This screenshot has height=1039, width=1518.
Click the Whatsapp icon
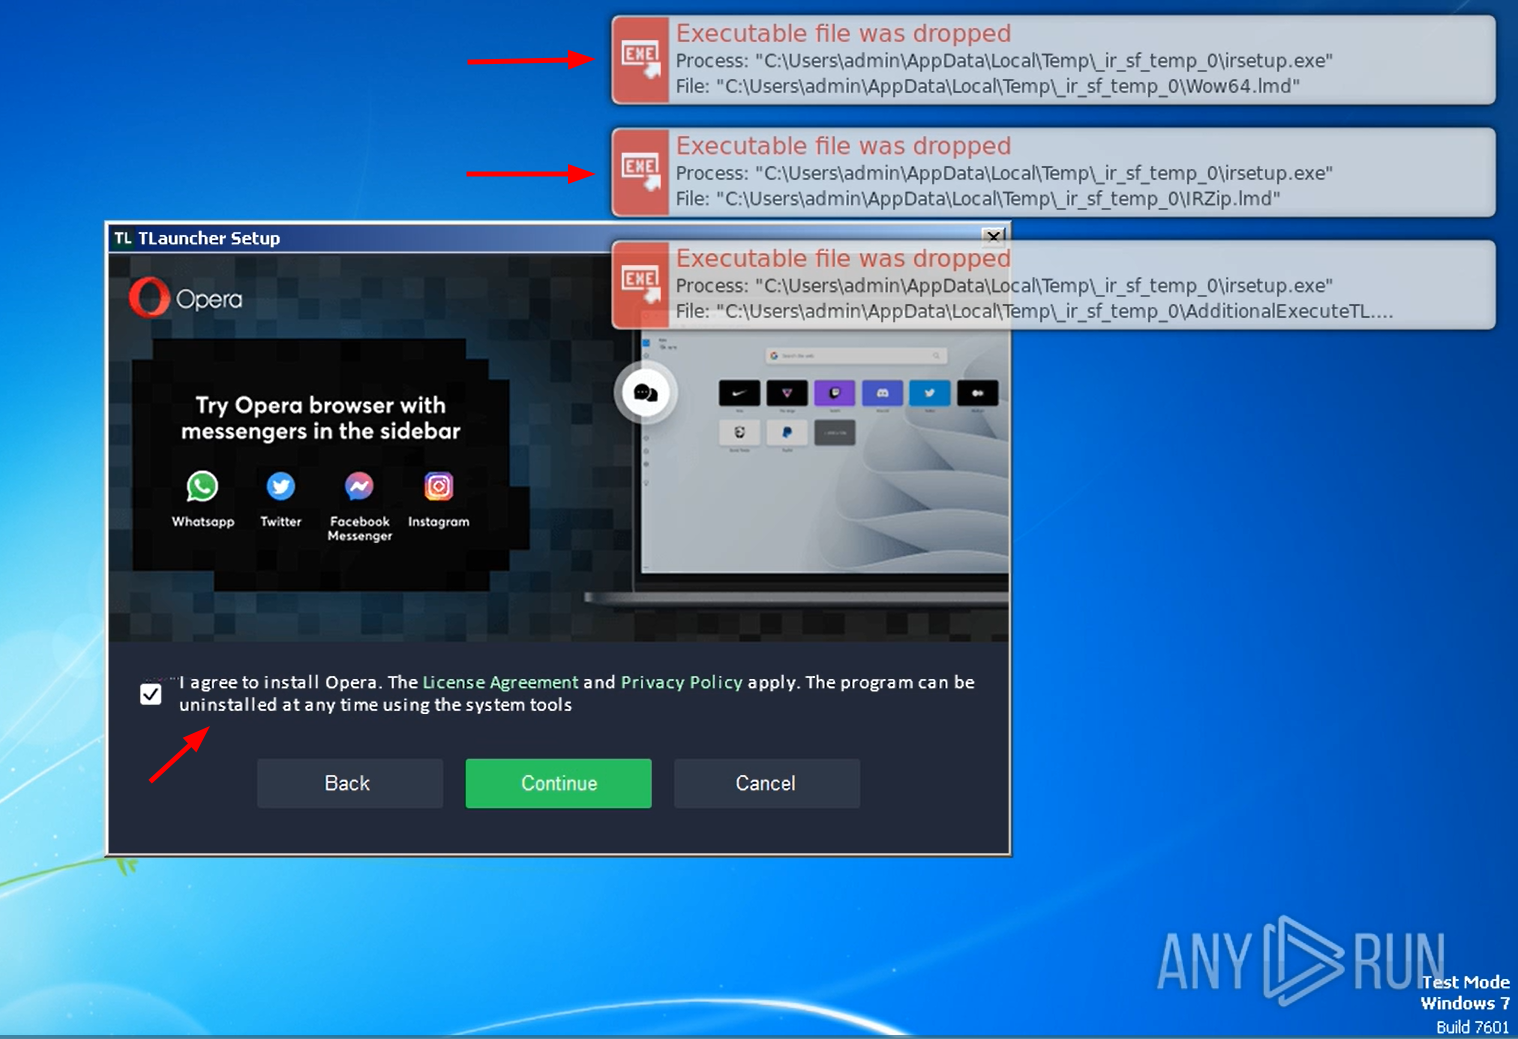202,487
